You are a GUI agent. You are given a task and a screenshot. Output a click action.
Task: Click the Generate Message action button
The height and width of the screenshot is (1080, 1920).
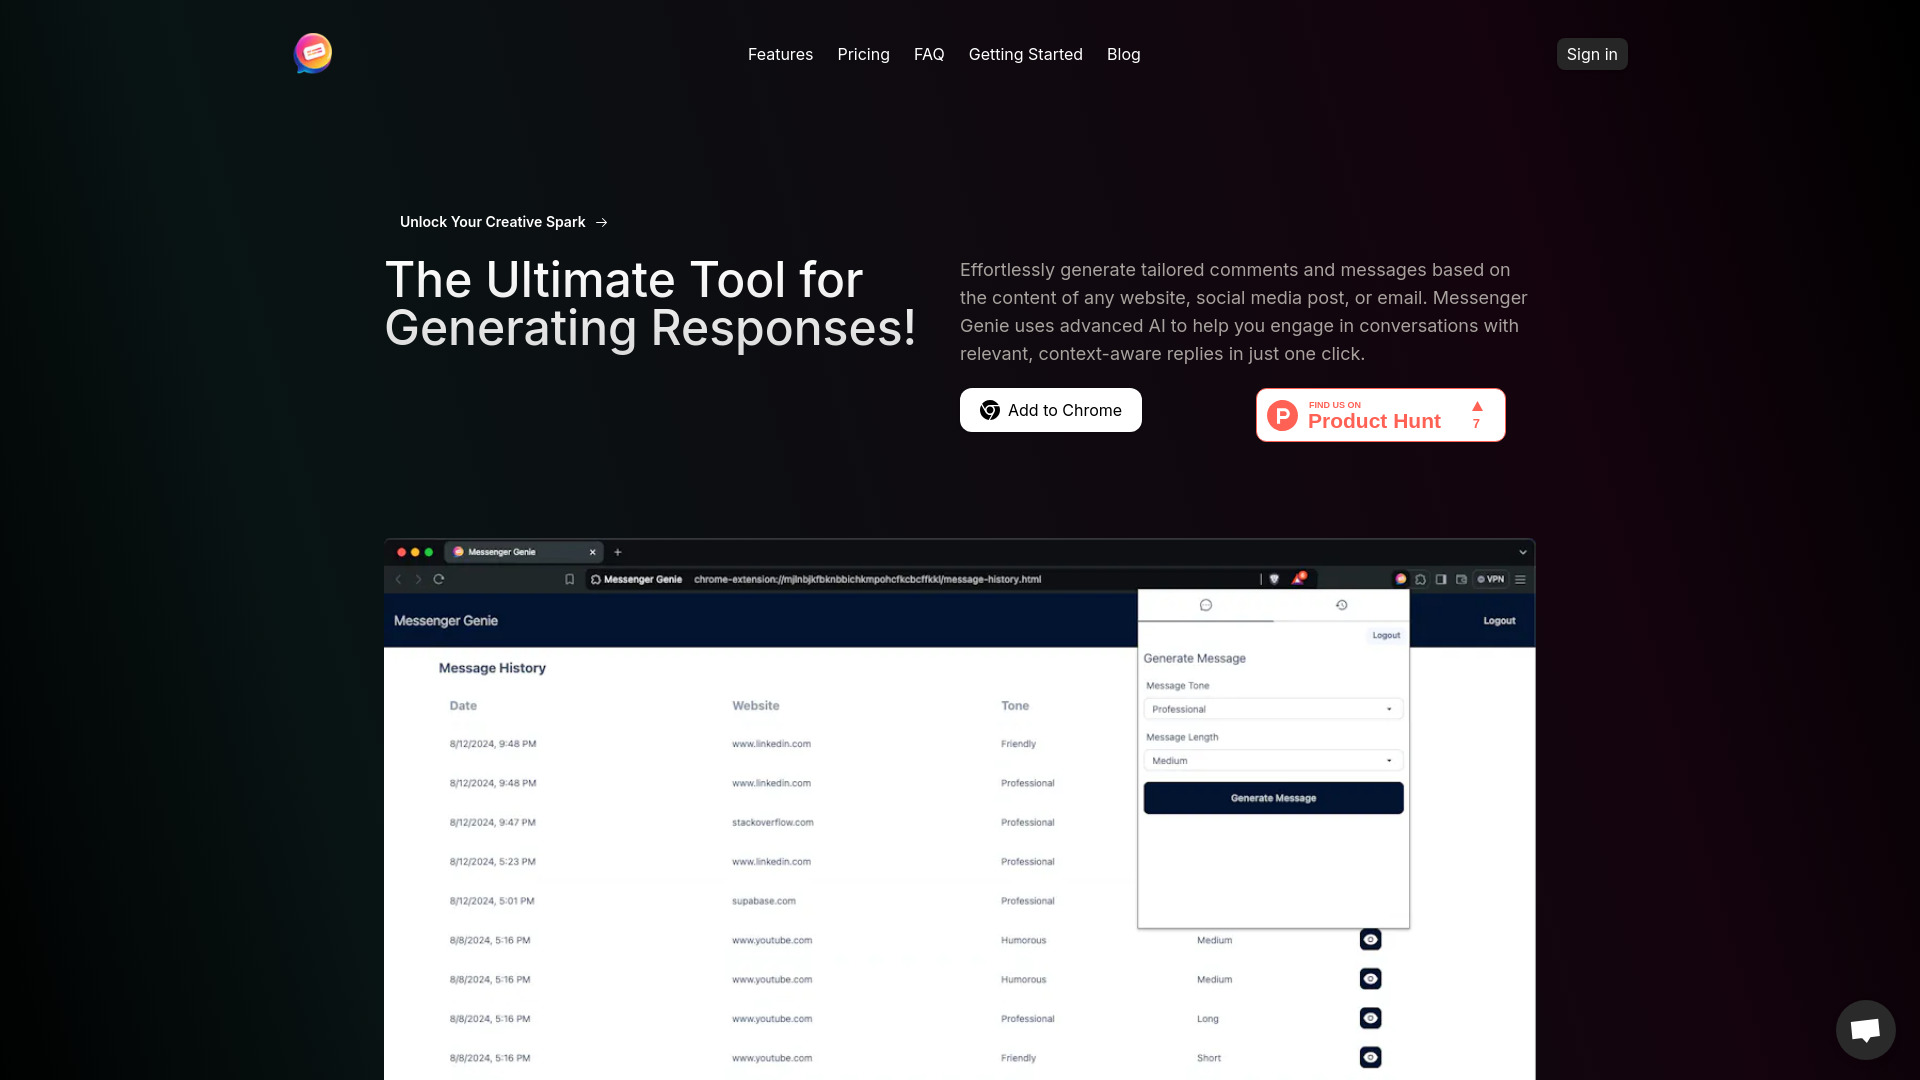point(1273,798)
